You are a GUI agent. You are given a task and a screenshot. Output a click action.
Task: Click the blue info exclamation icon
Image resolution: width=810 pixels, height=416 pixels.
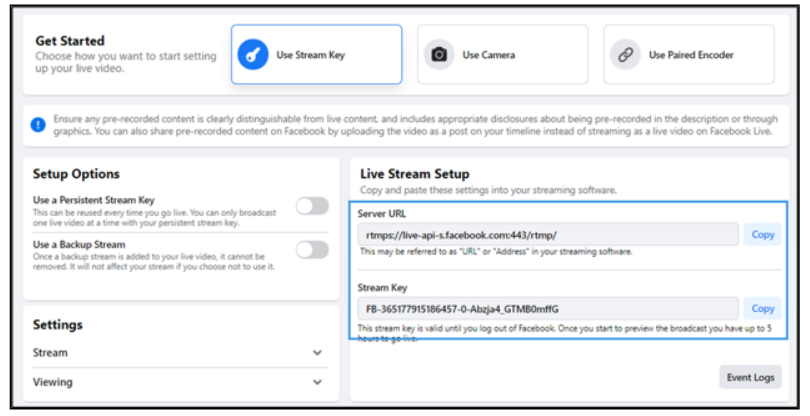click(38, 125)
